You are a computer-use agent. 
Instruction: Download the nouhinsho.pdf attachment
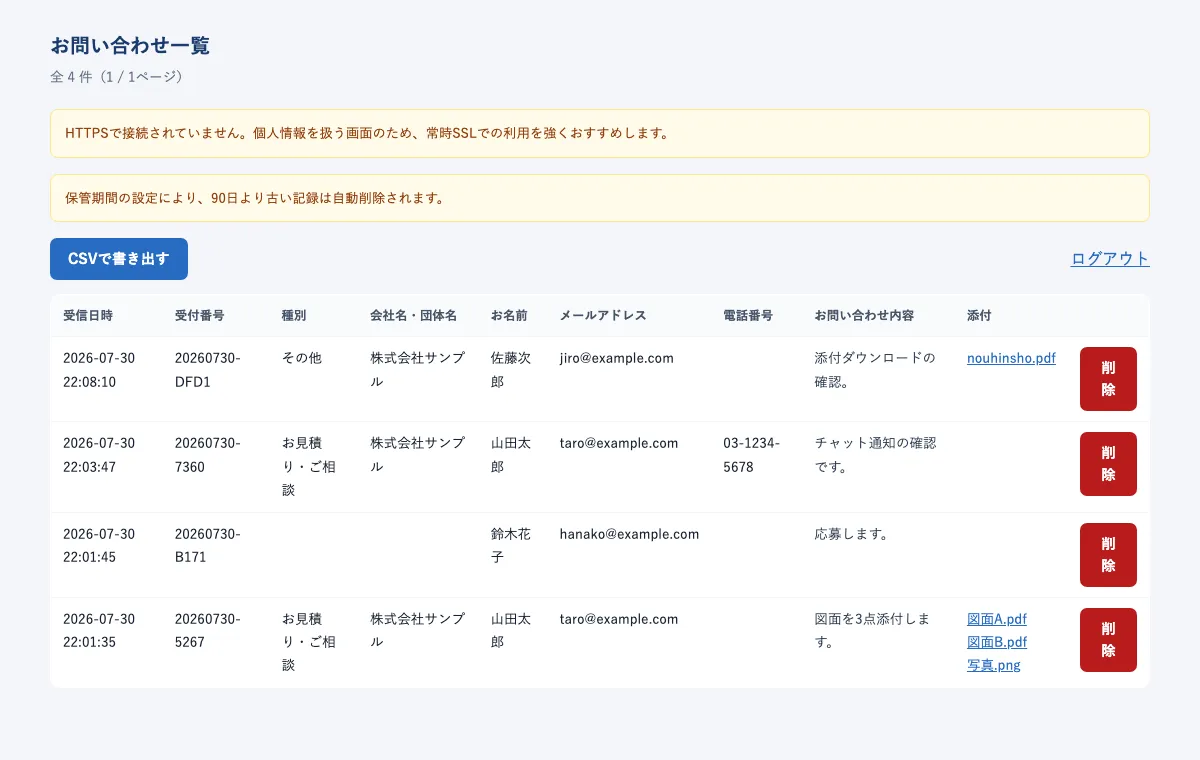tap(1011, 358)
